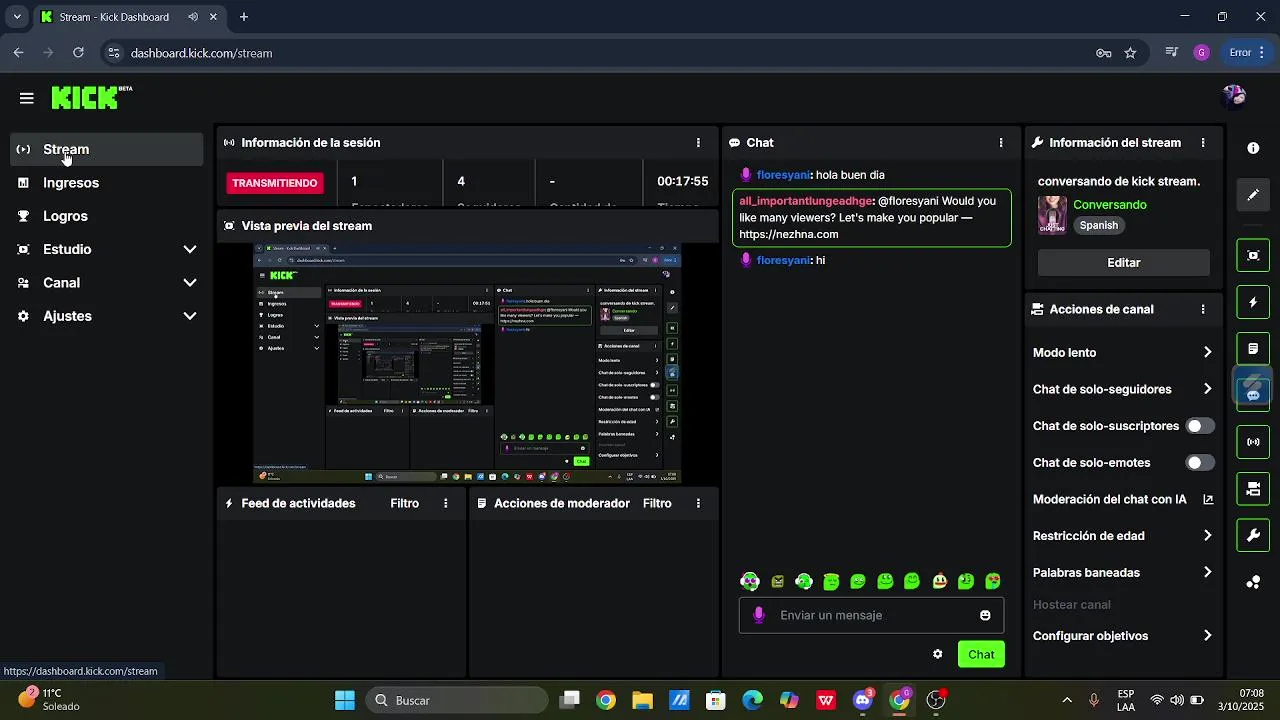Screen dimensions: 1280x720
Task: Insert the heart-eyes emote at row end
Action: pyautogui.click(x=993, y=581)
